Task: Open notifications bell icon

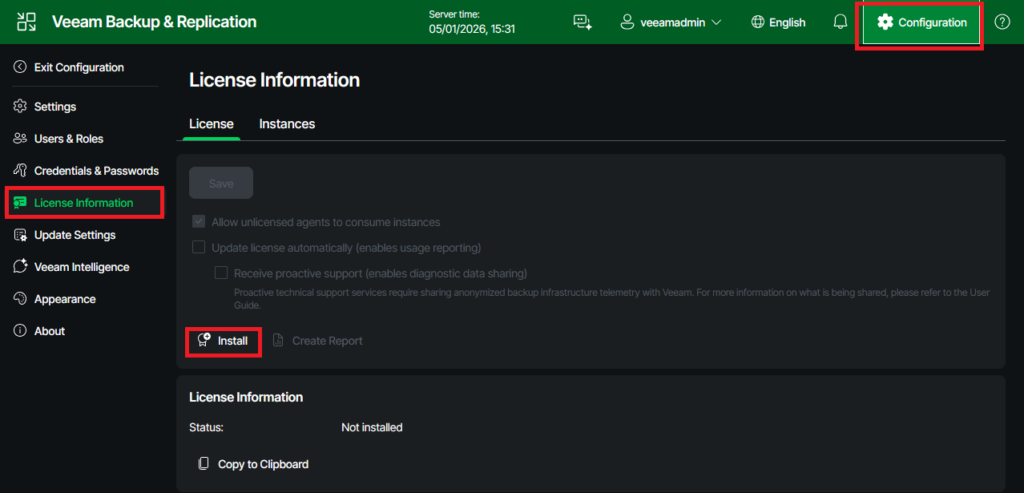Action: pyautogui.click(x=840, y=22)
